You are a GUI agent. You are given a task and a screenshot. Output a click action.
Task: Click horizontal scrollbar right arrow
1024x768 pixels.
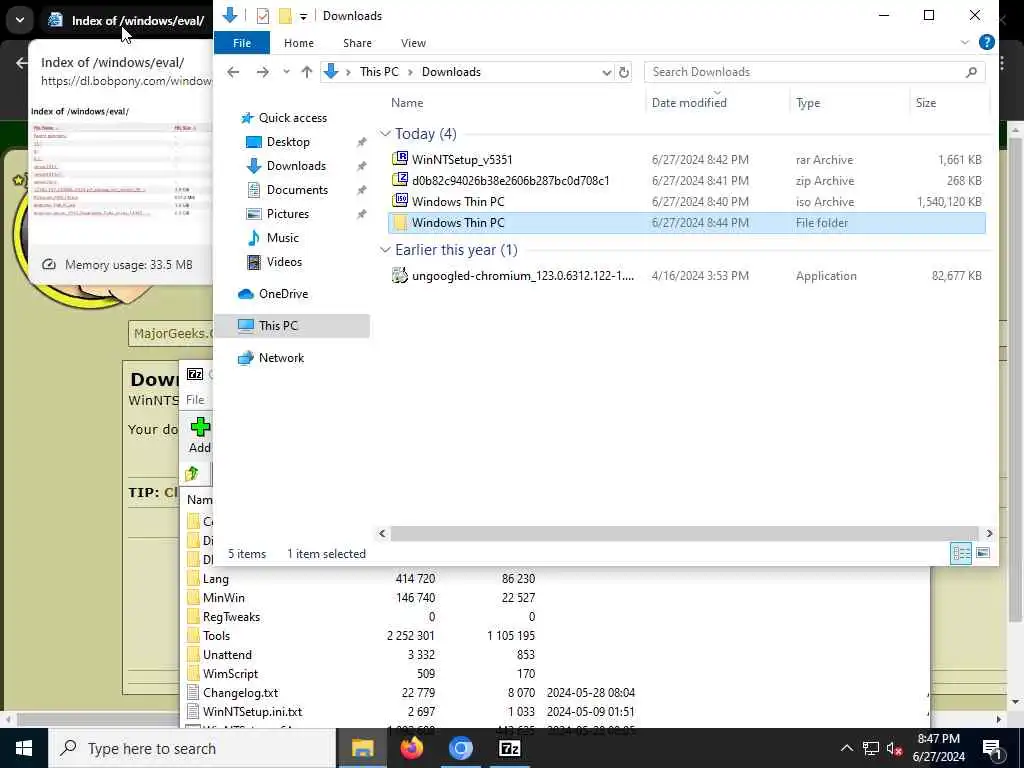click(989, 534)
